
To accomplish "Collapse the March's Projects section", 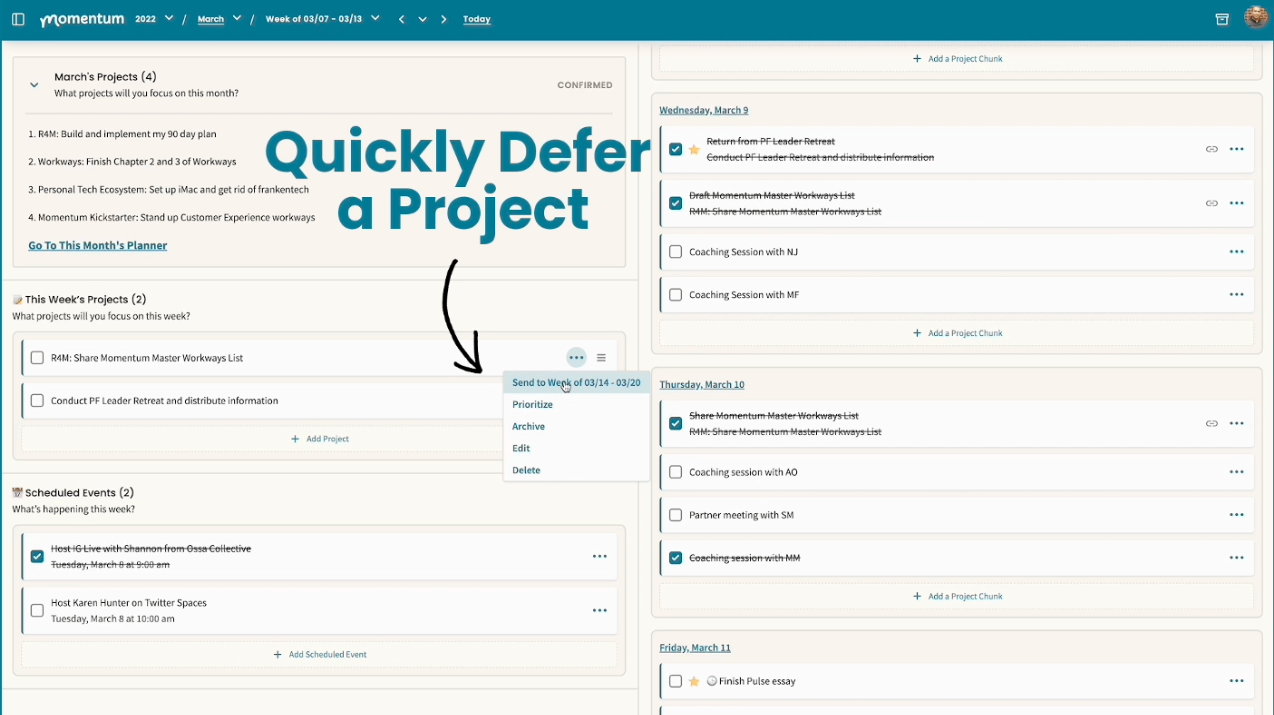I will pyautogui.click(x=33, y=84).
